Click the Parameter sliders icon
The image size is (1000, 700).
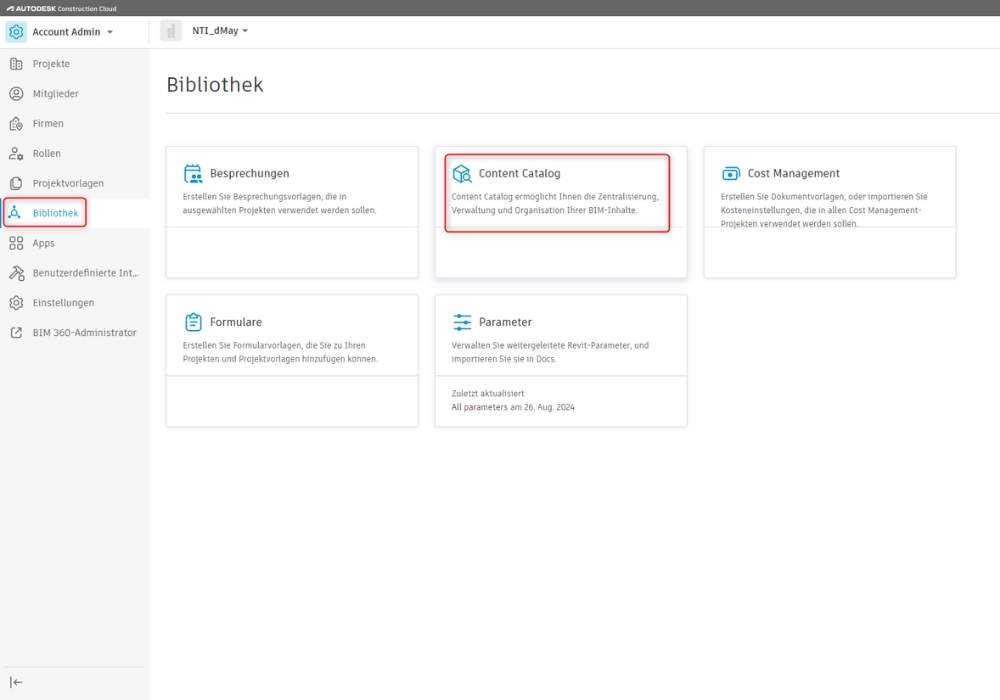(462, 322)
